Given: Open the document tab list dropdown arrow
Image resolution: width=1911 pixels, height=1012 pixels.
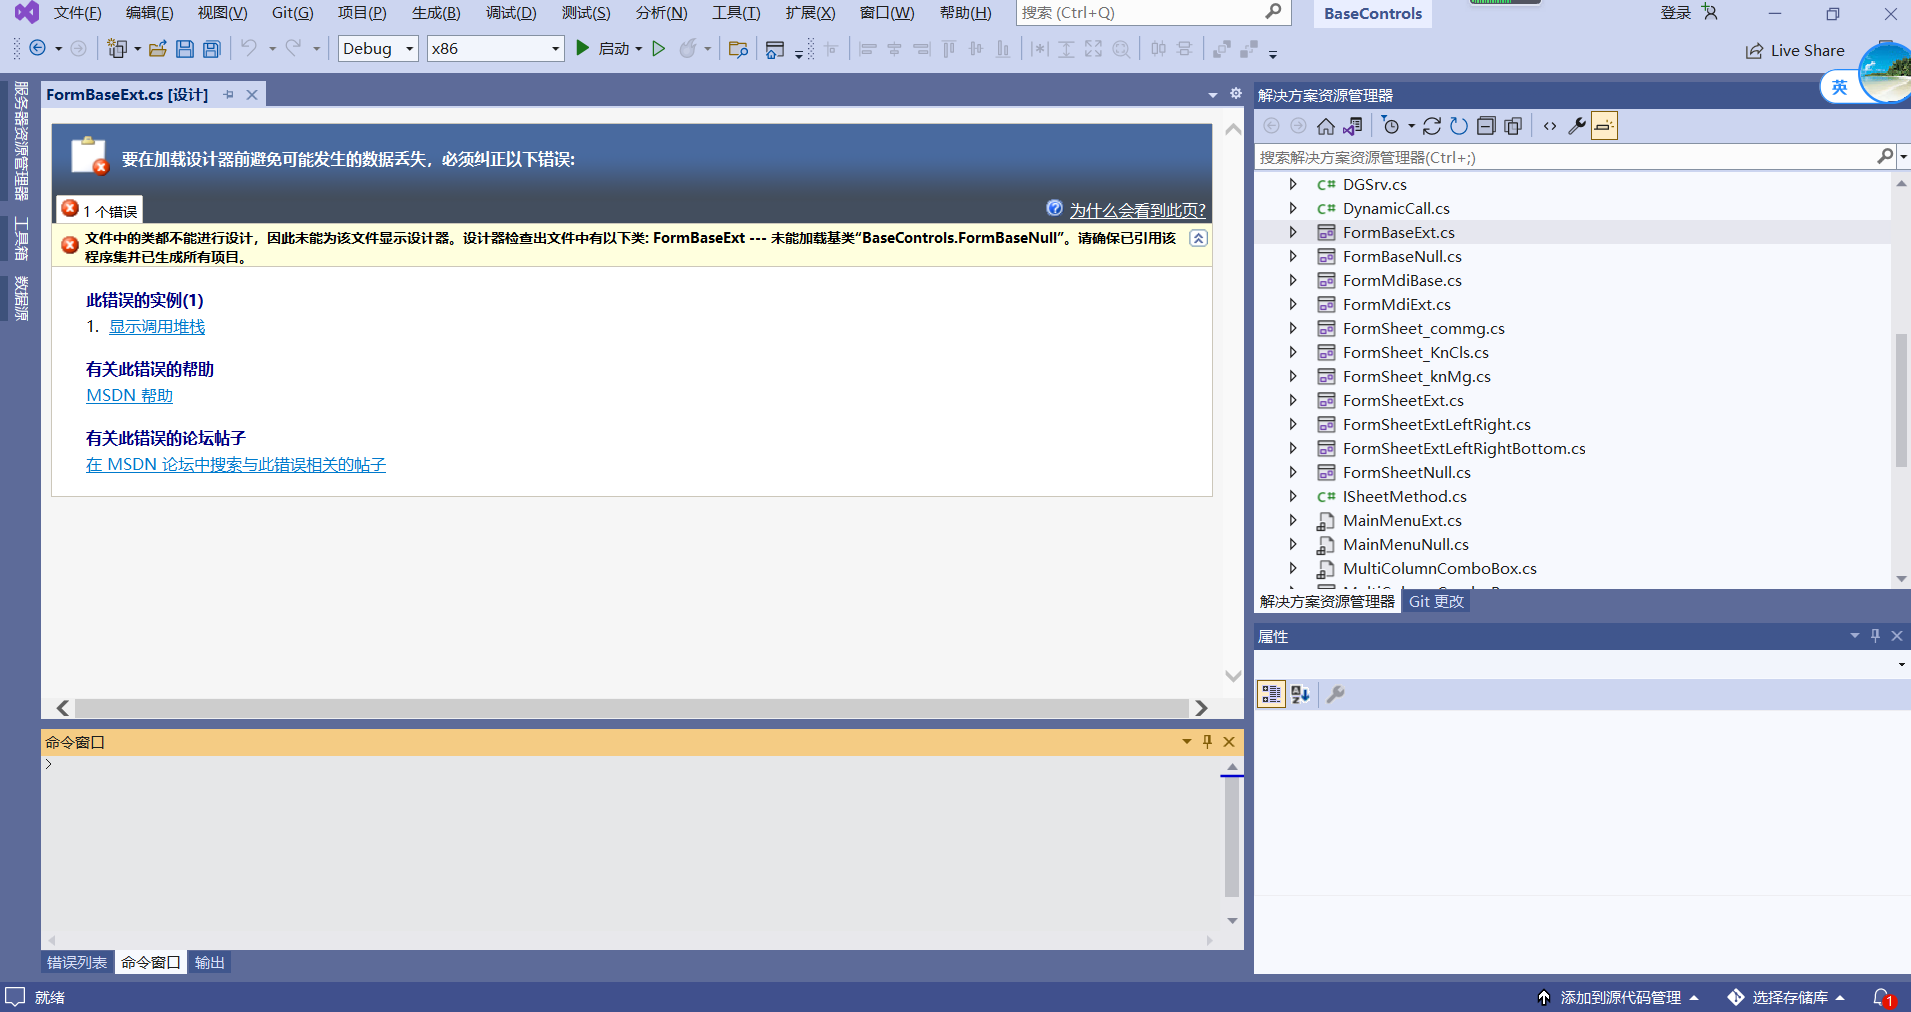Looking at the screenshot, I should point(1213,95).
